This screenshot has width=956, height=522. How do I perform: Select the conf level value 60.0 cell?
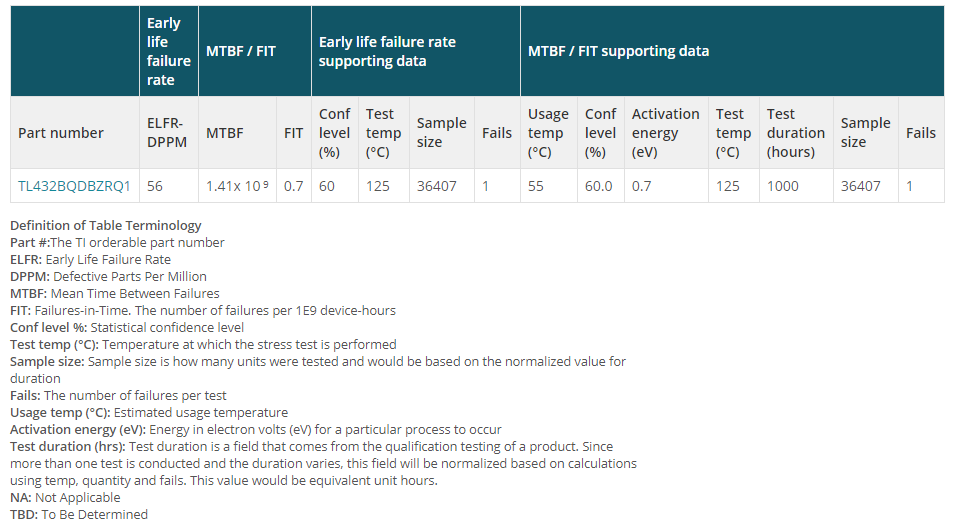(601, 186)
